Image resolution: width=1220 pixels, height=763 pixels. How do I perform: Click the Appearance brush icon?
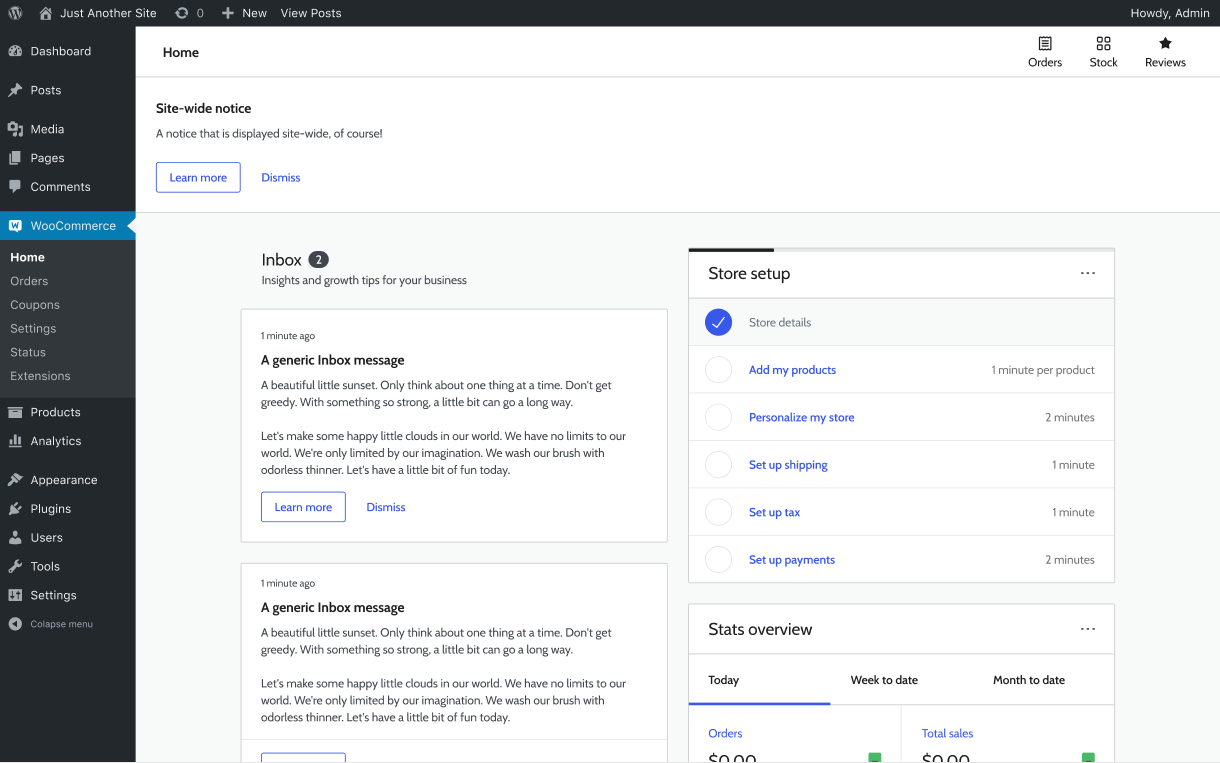click(15, 480)
